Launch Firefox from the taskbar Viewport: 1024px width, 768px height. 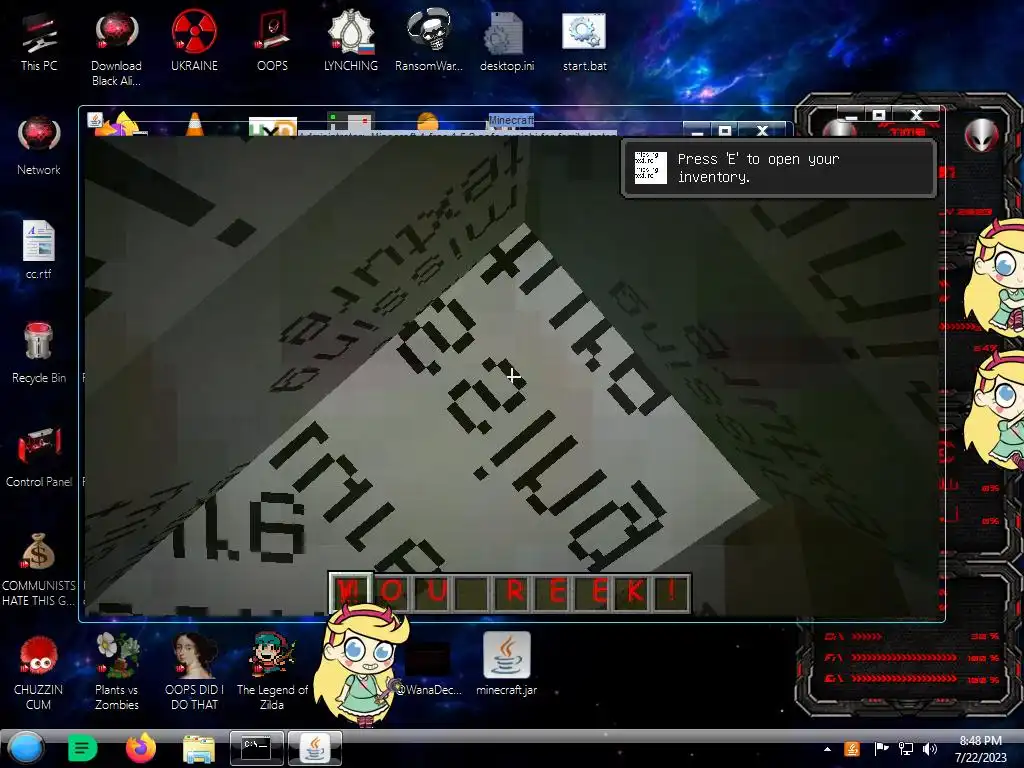[x=140, y=748]
